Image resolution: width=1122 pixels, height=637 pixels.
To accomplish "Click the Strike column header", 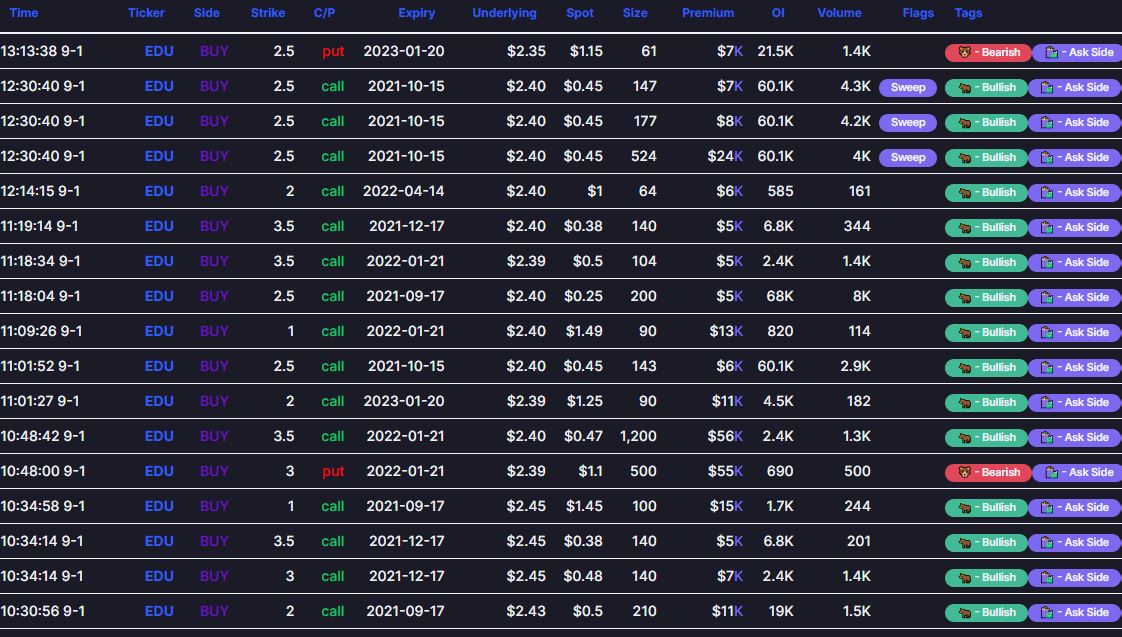I will [268, 13].
